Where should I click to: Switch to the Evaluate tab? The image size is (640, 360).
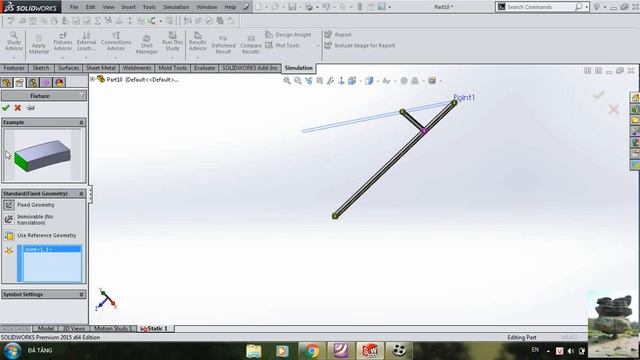pyautogui.click(x=204, y=68)
